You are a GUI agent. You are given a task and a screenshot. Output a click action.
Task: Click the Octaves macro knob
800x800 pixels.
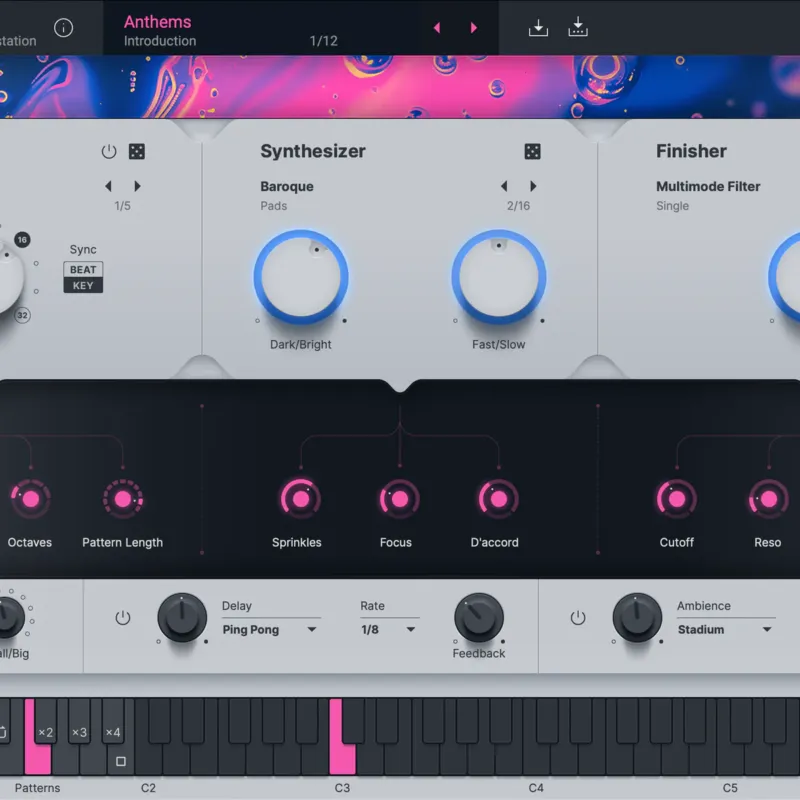click(x=31, y=499)
